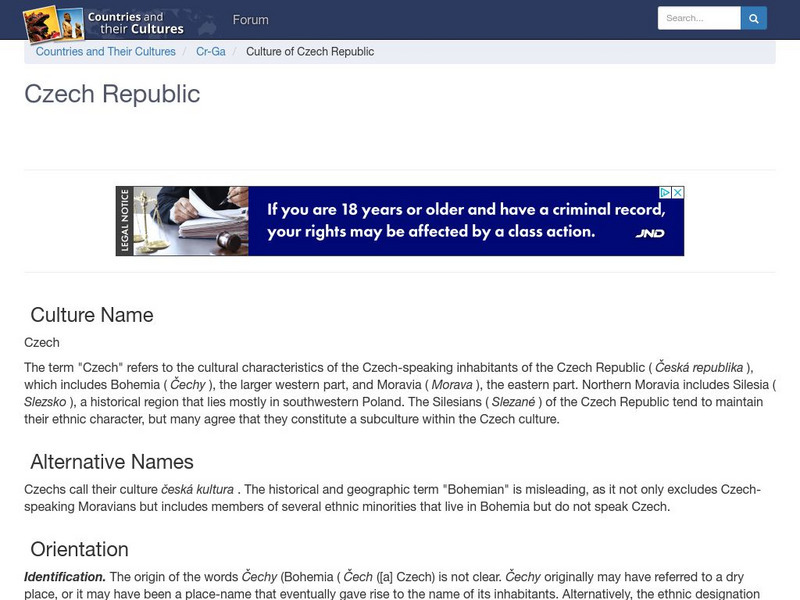Click the AdChoices icon on the ad
800x600 pixels.
[x=665, y=192]
